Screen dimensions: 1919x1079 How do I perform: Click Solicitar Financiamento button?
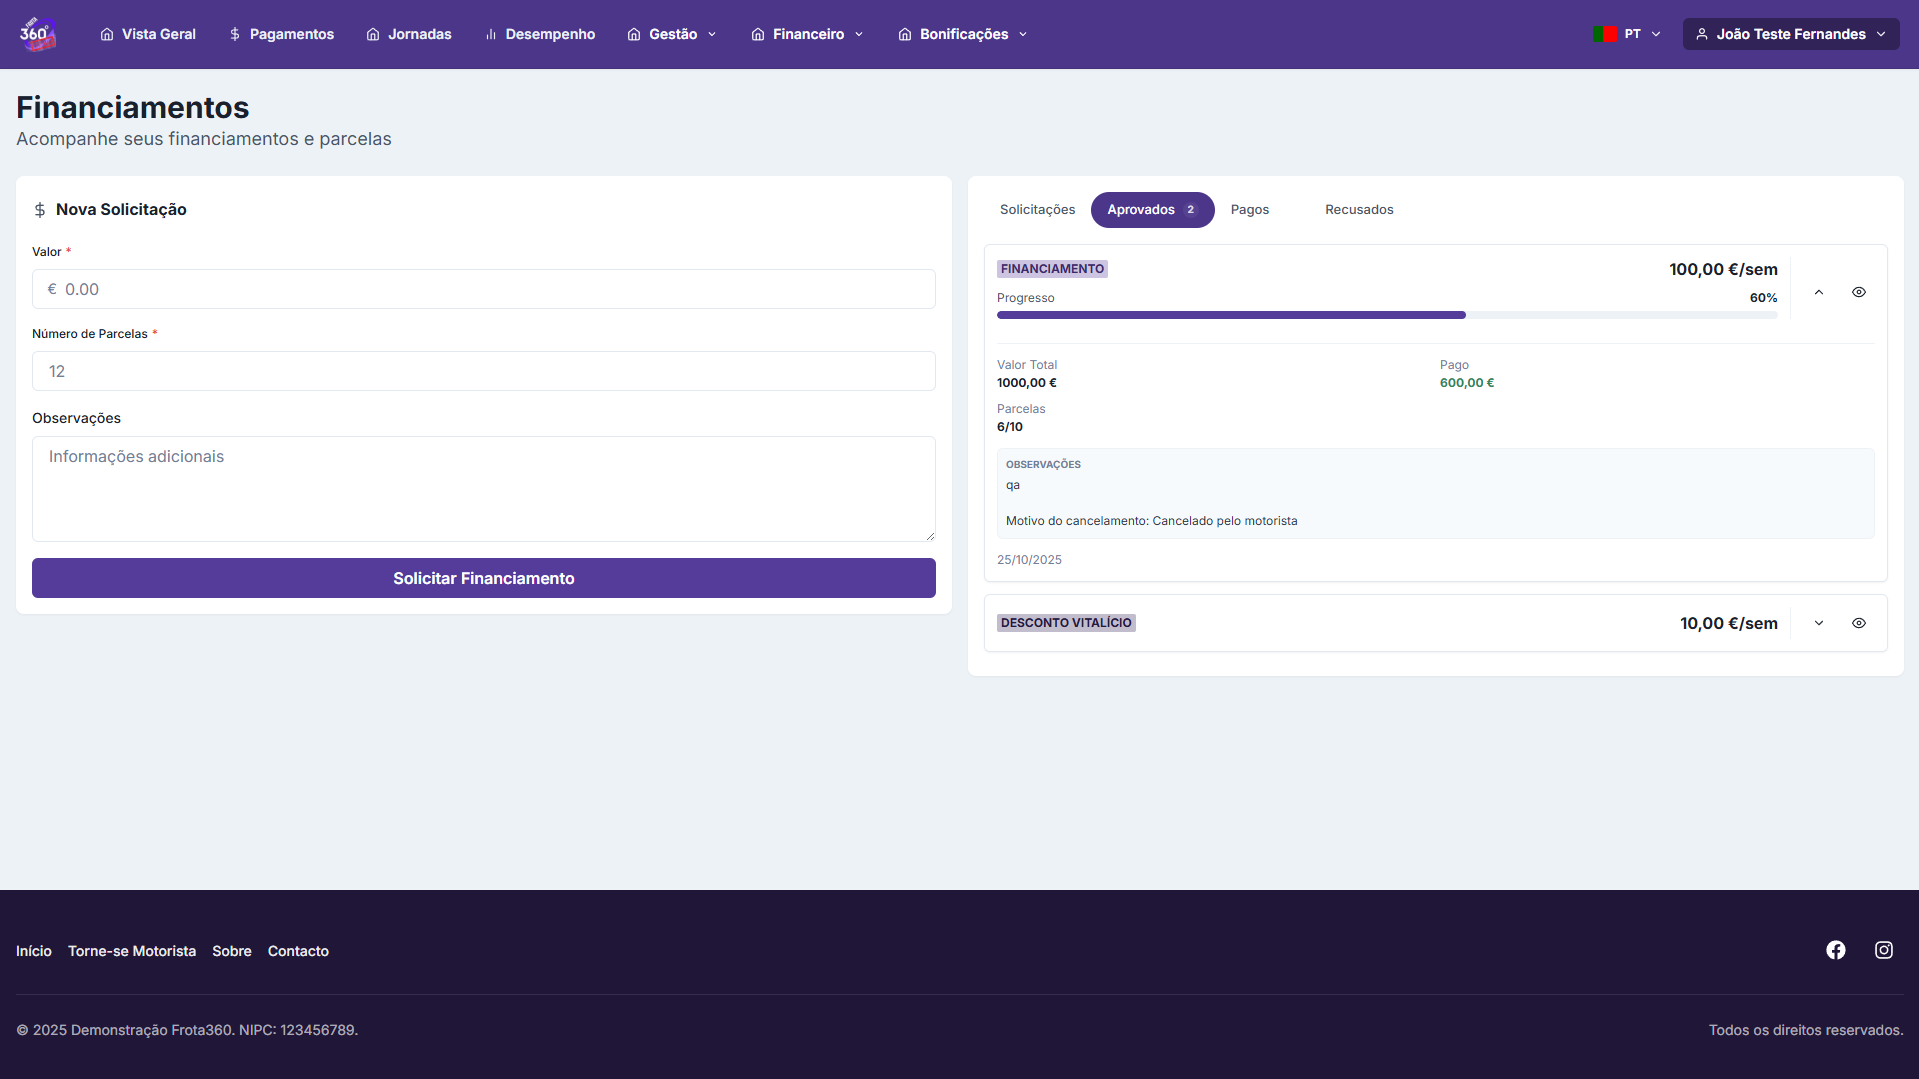(x=483, y=578)
